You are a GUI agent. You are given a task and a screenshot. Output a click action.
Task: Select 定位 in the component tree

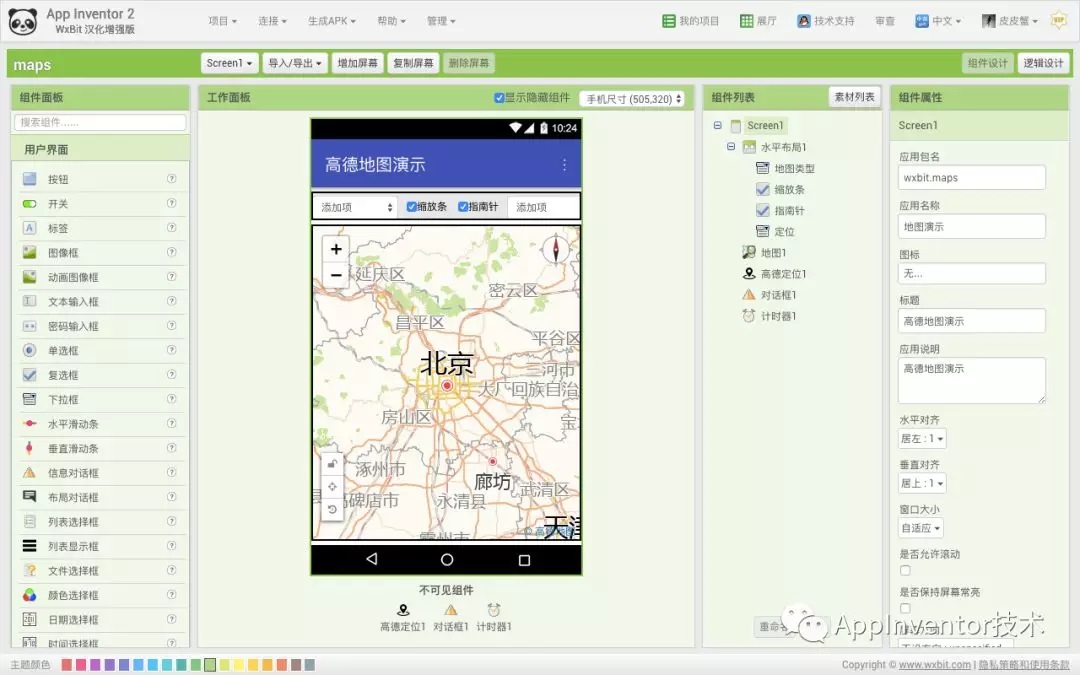[784, 231]
